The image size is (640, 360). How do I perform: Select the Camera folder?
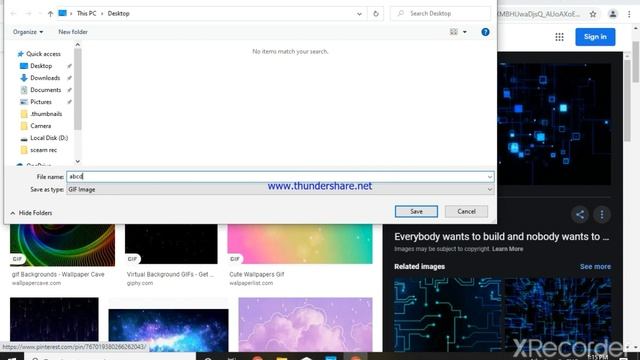40,126
